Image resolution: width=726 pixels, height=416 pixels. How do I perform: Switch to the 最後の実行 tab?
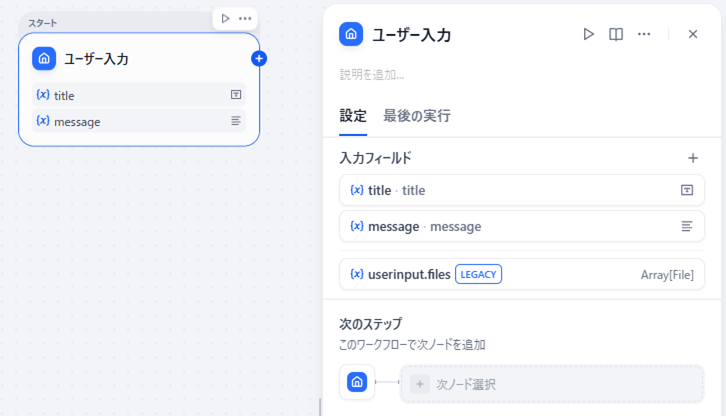click(416, 116)
